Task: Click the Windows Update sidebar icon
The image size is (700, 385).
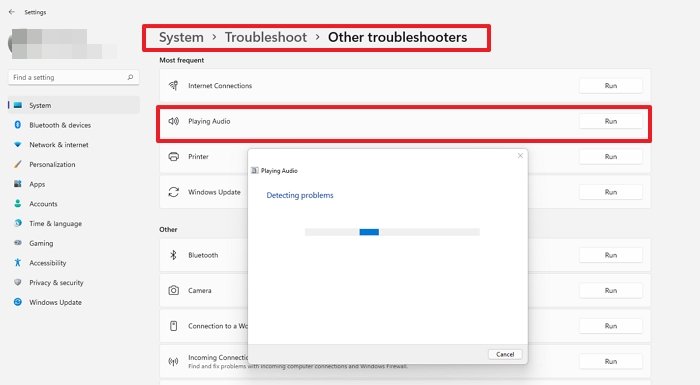Action: point(18,301)
